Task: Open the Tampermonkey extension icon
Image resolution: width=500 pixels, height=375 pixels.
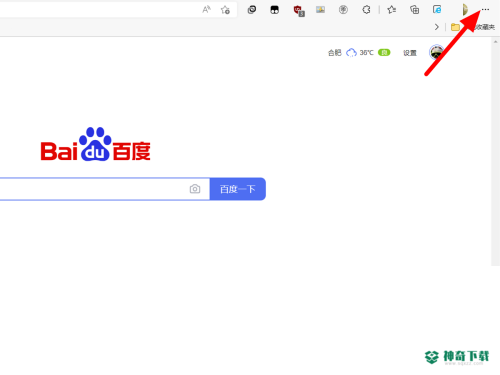Action: click(274, 10)
